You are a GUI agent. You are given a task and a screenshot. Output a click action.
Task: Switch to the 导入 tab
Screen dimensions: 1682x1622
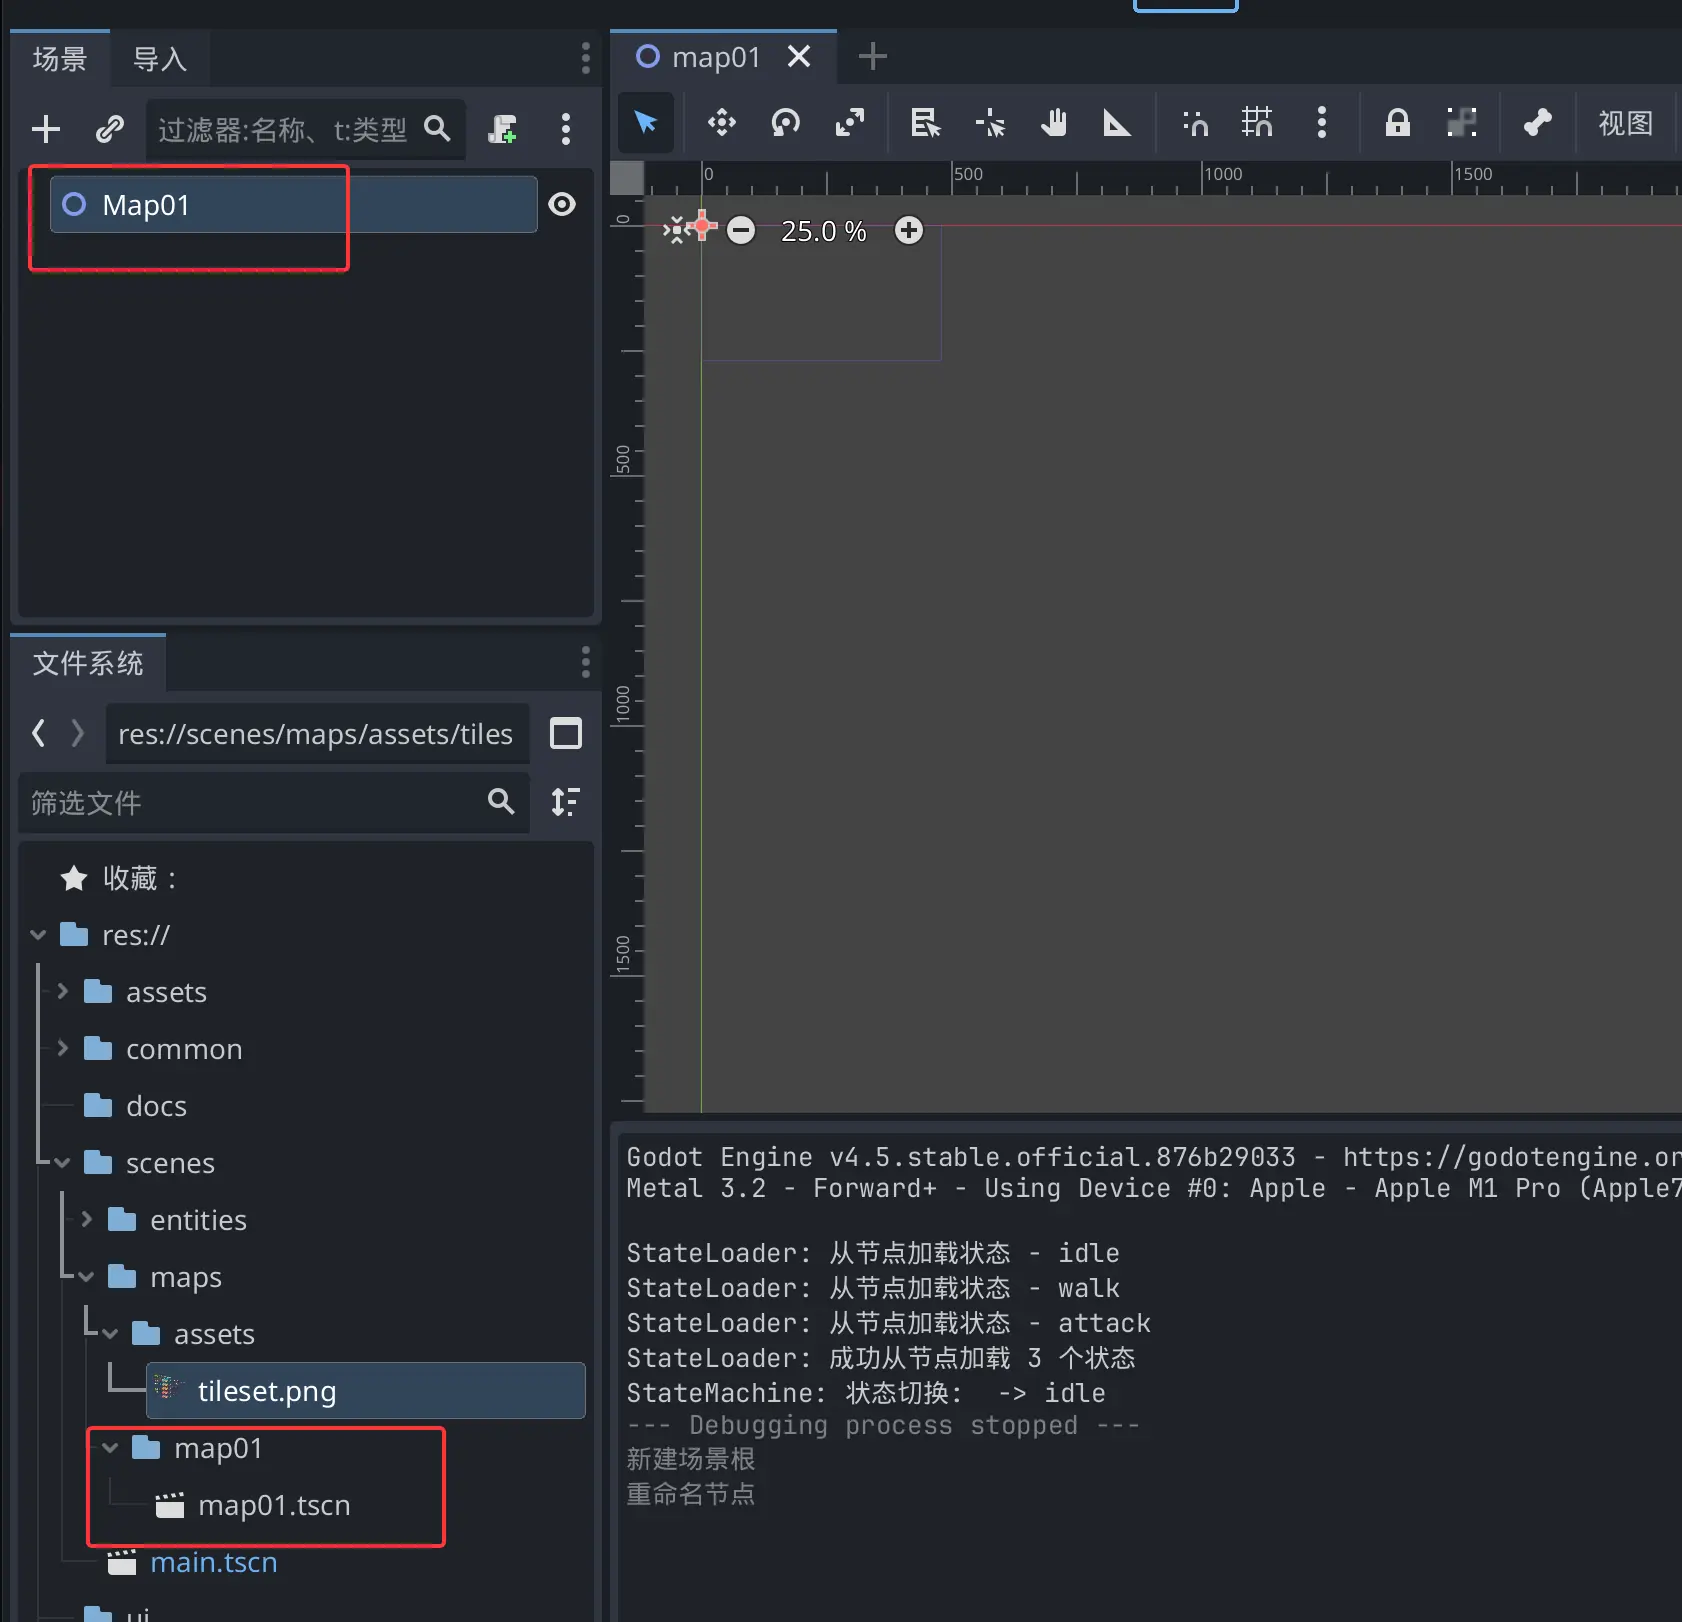tap(160, 59)
